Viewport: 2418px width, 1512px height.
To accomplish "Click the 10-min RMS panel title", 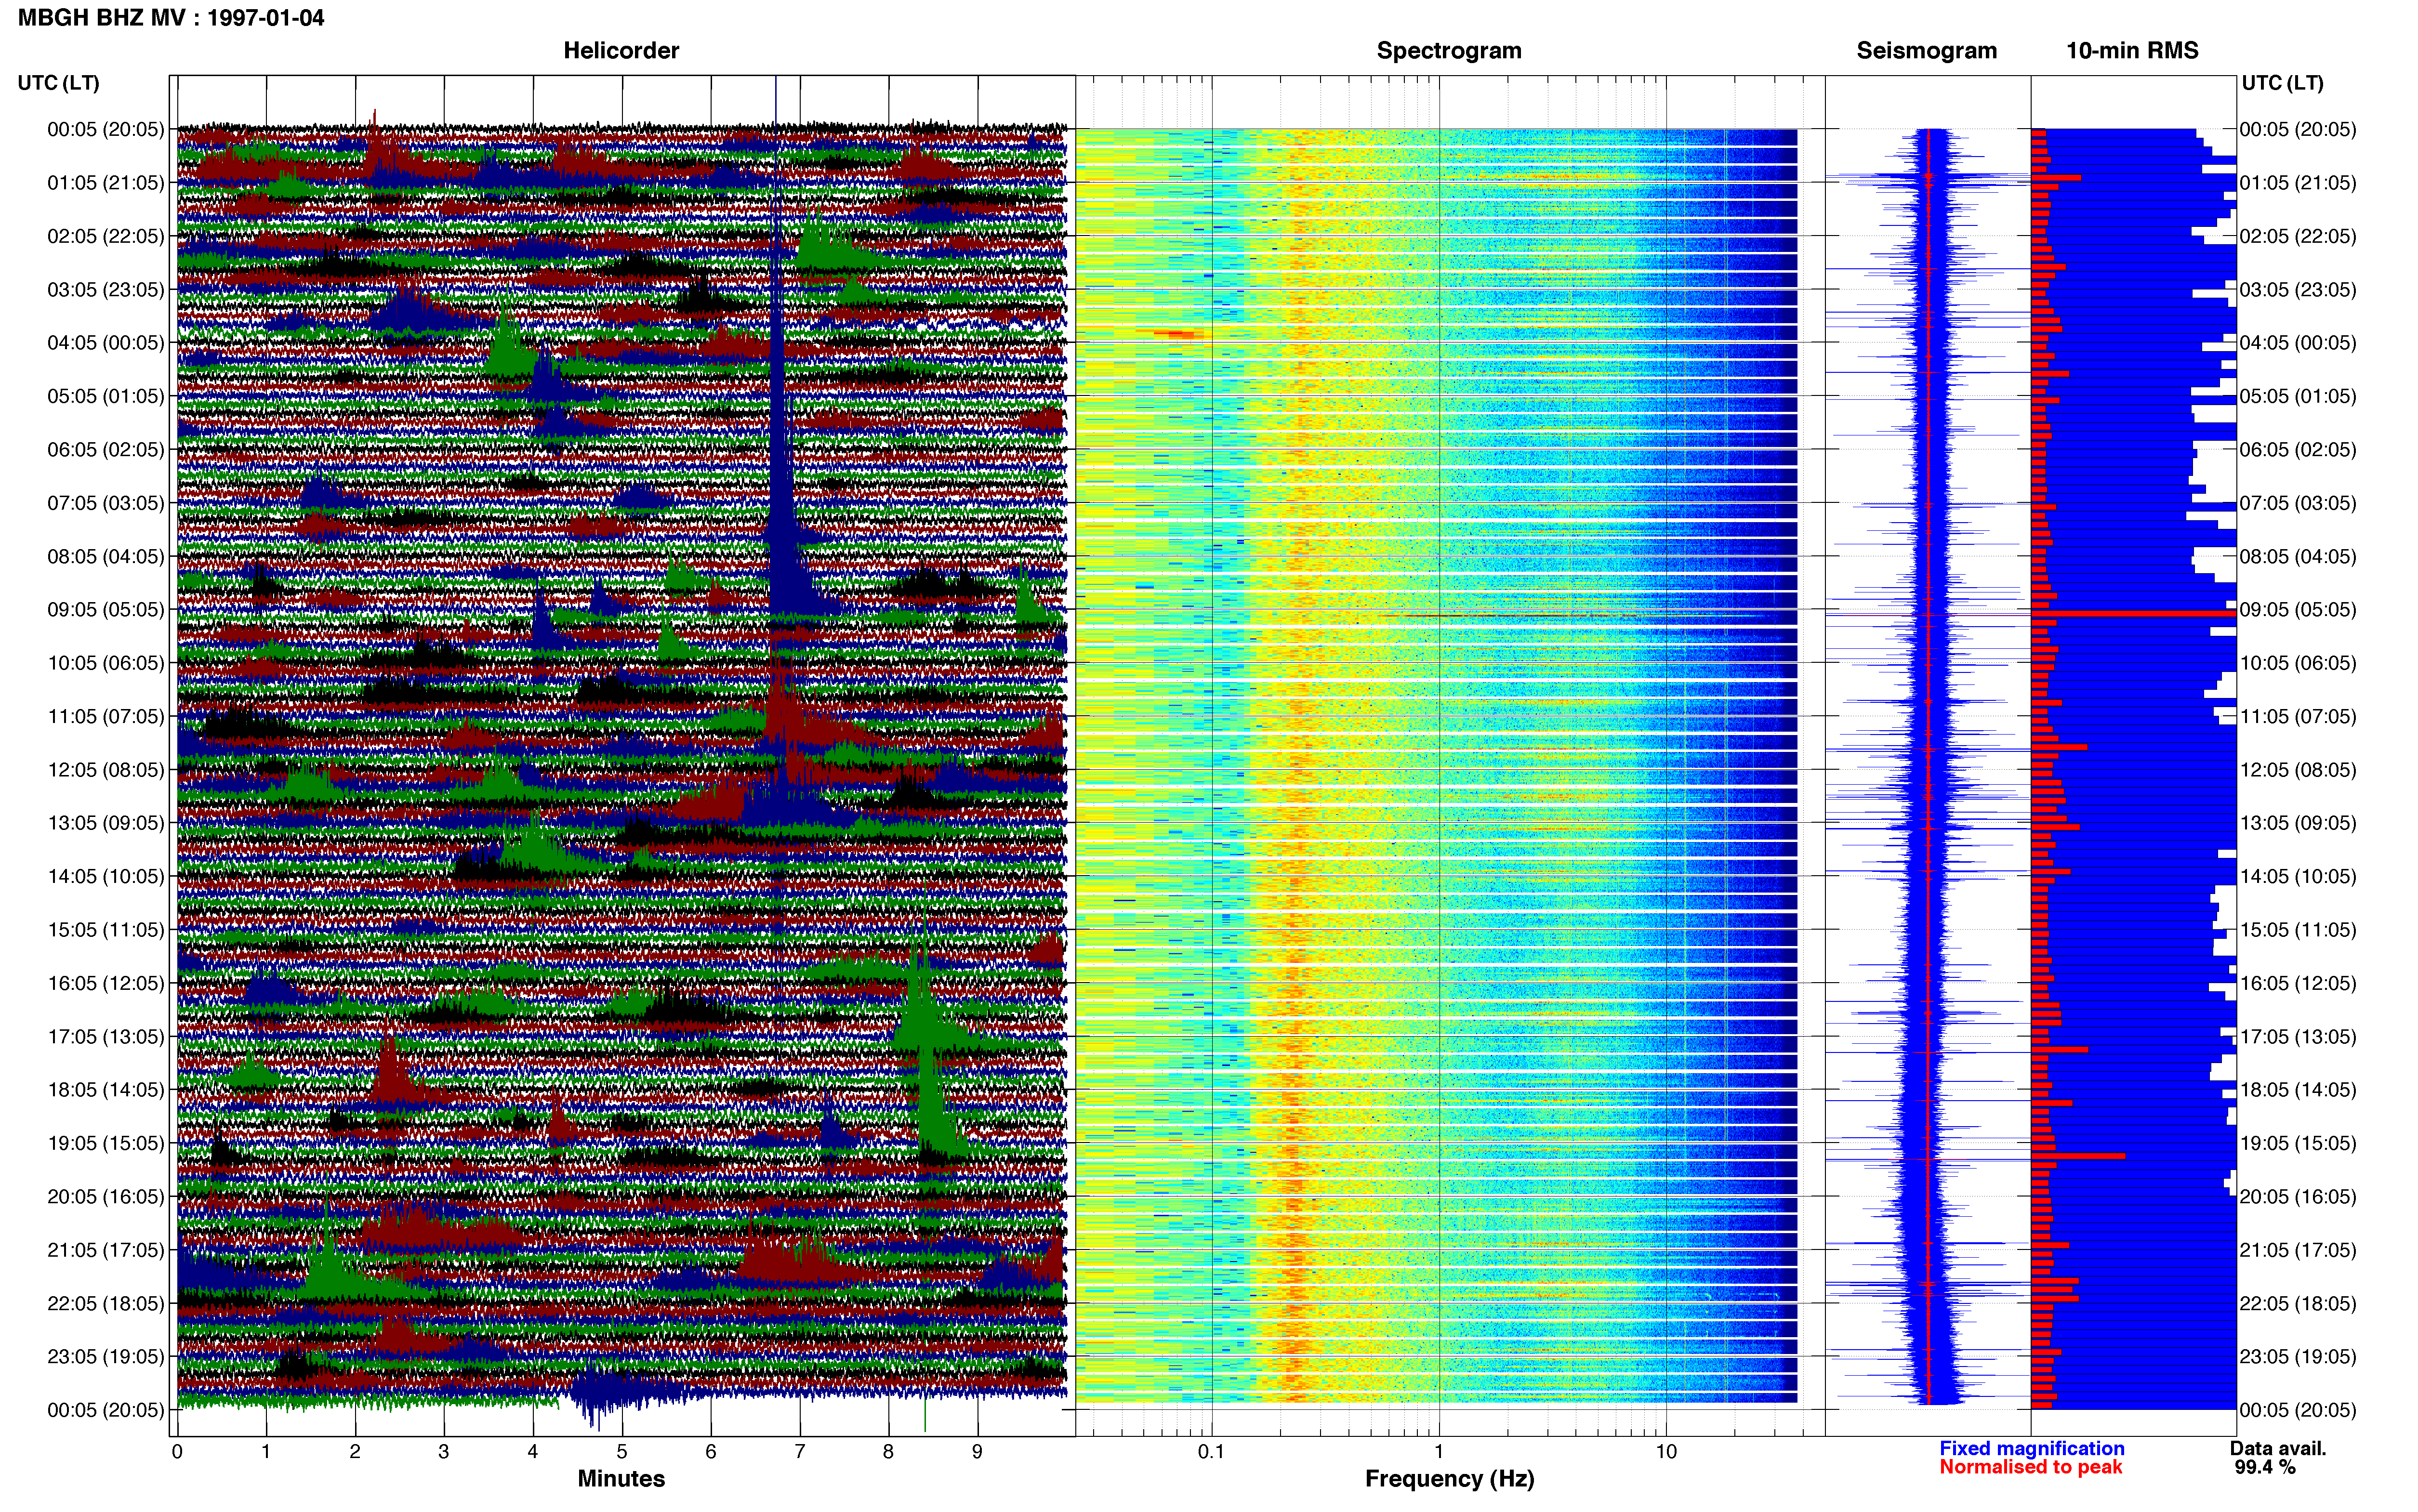I will (x=2132, y=50).
